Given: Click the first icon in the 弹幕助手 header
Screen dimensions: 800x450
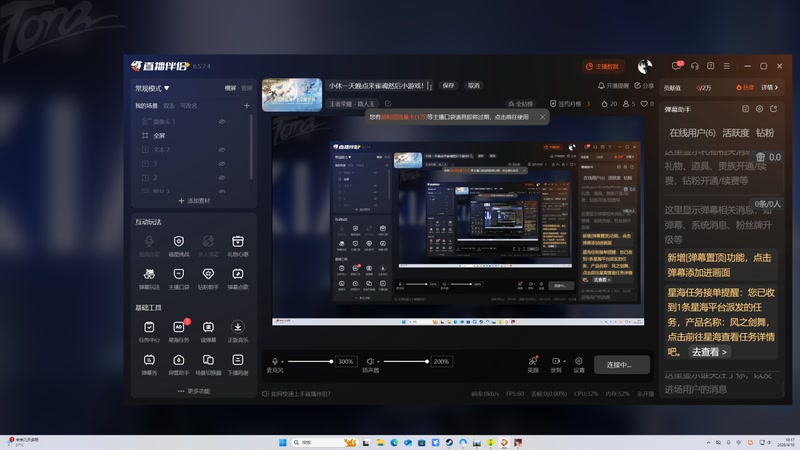Looking at the screenshot, I should (745, 109).
